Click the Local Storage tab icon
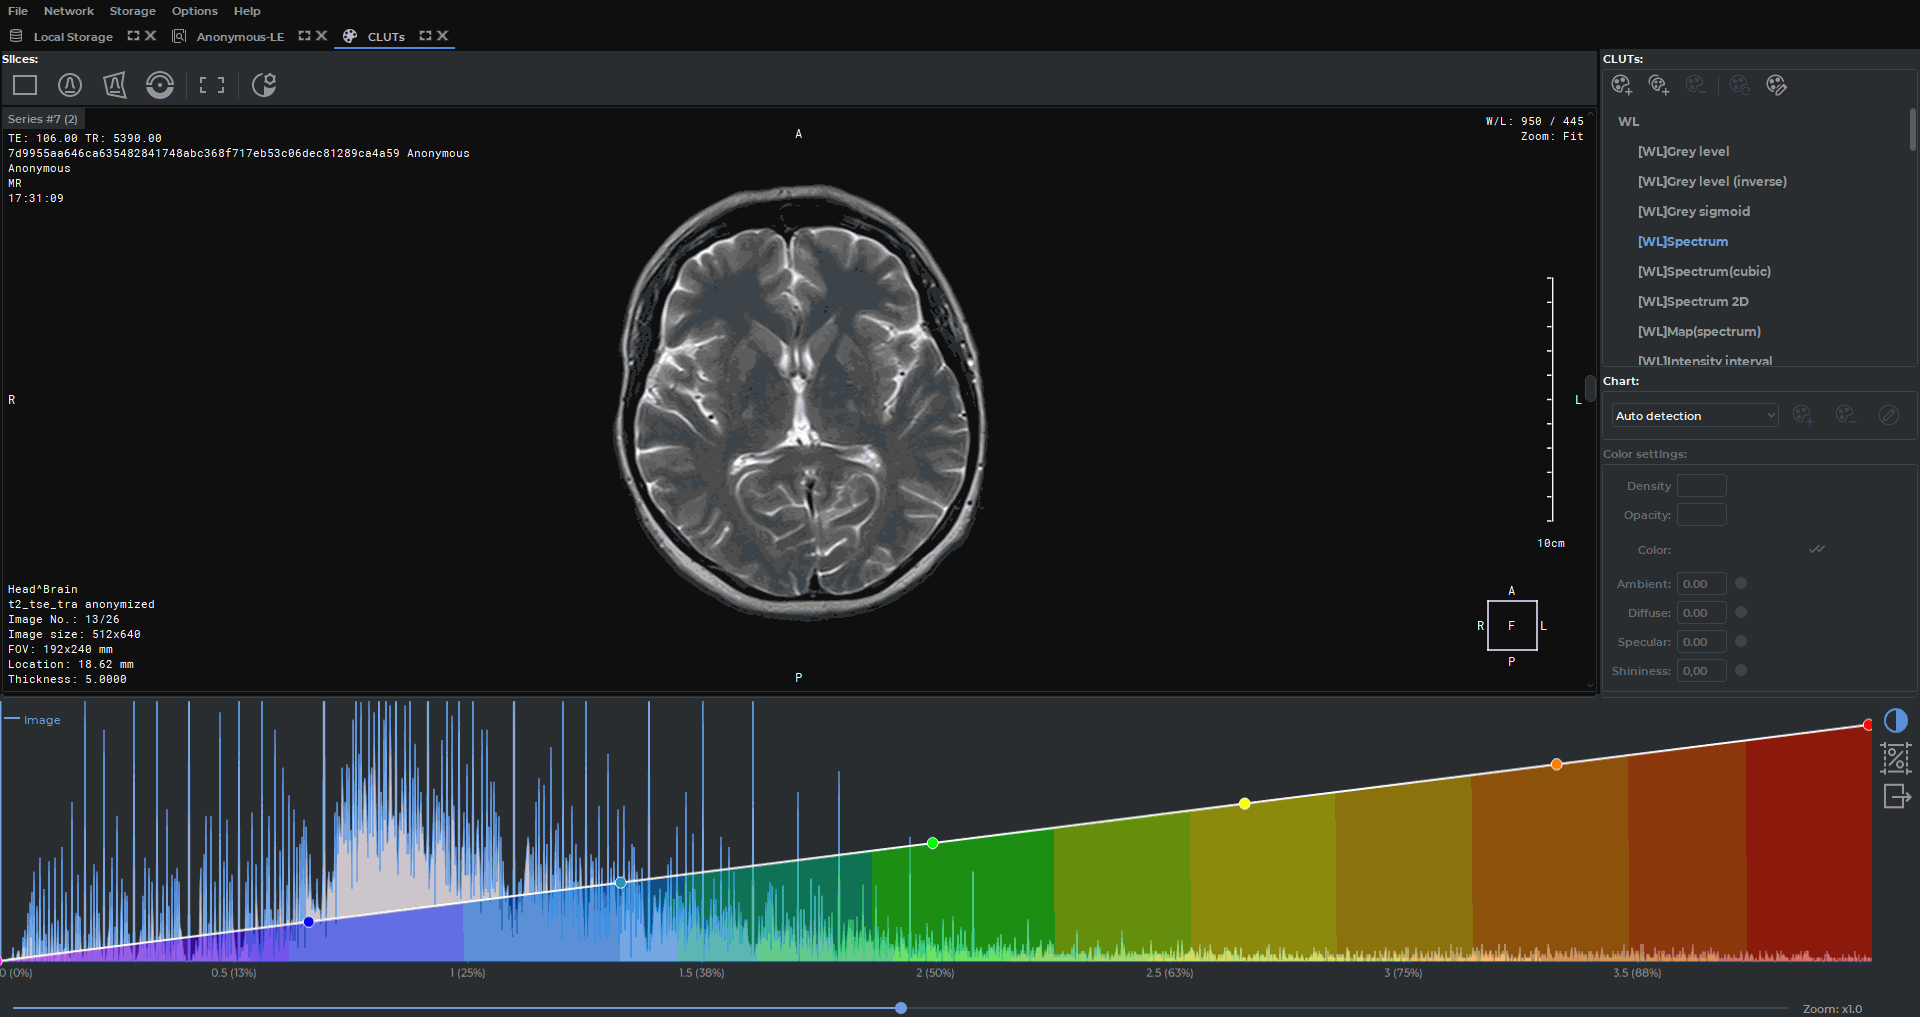1920x1017 pixels. pos(16,36)
